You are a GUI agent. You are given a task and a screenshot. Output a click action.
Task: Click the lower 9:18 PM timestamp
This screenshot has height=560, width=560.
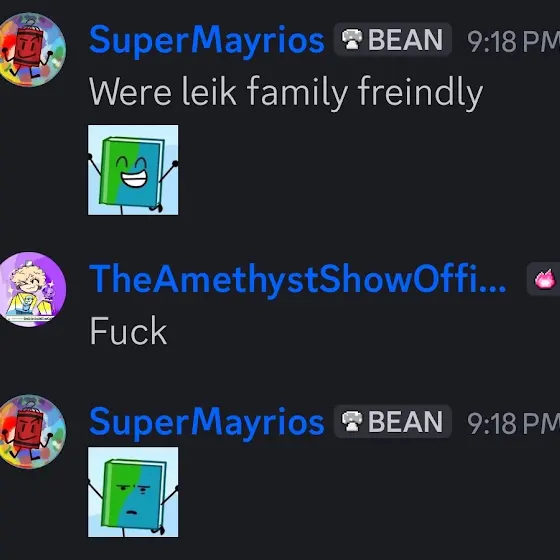pos(513,424)
